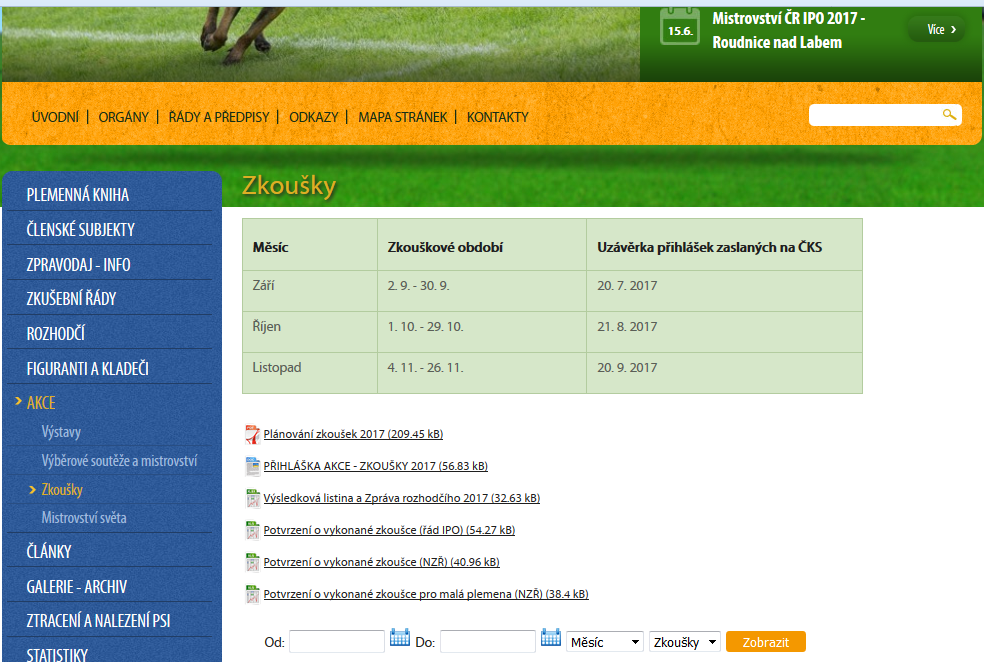984x662 pixels.
Task: Open ZPRAVODAJ - INFO in sidebar
Action: [78, 265]
